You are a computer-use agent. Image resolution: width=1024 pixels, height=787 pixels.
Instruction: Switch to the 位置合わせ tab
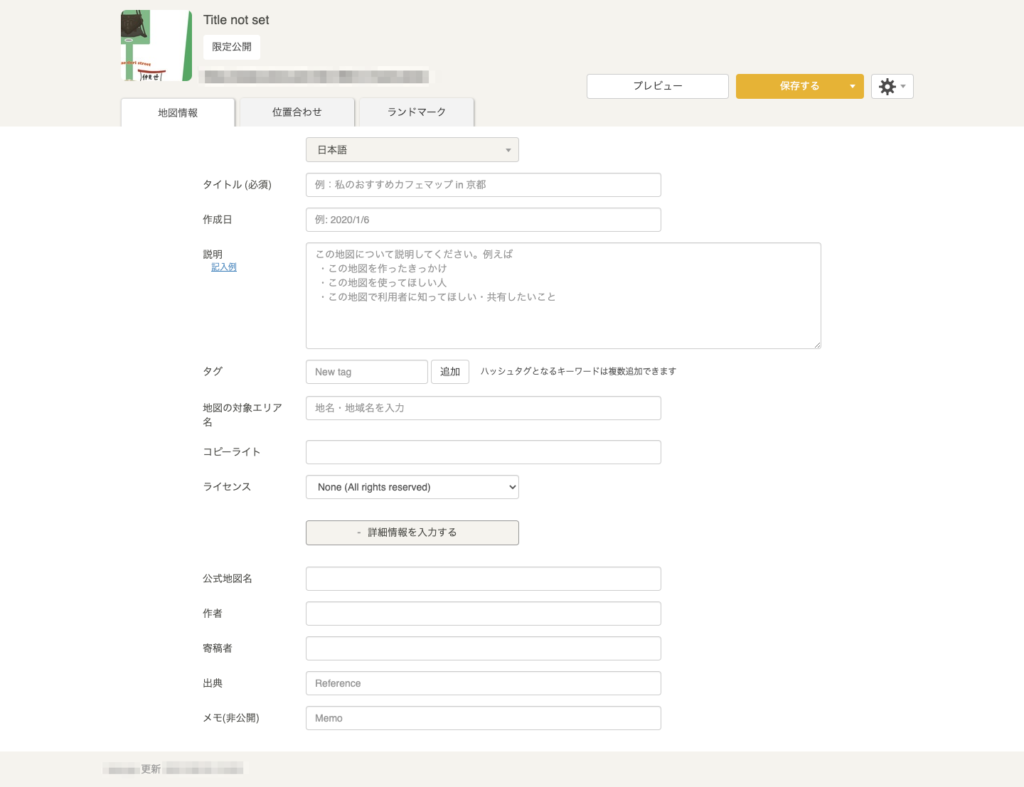[297, 112]
